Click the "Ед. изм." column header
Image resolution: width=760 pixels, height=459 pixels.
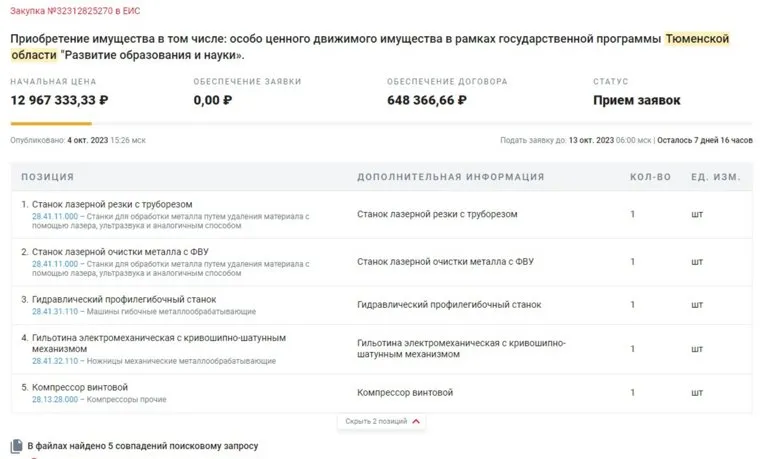pyautogui.click(x=715, y=177)
